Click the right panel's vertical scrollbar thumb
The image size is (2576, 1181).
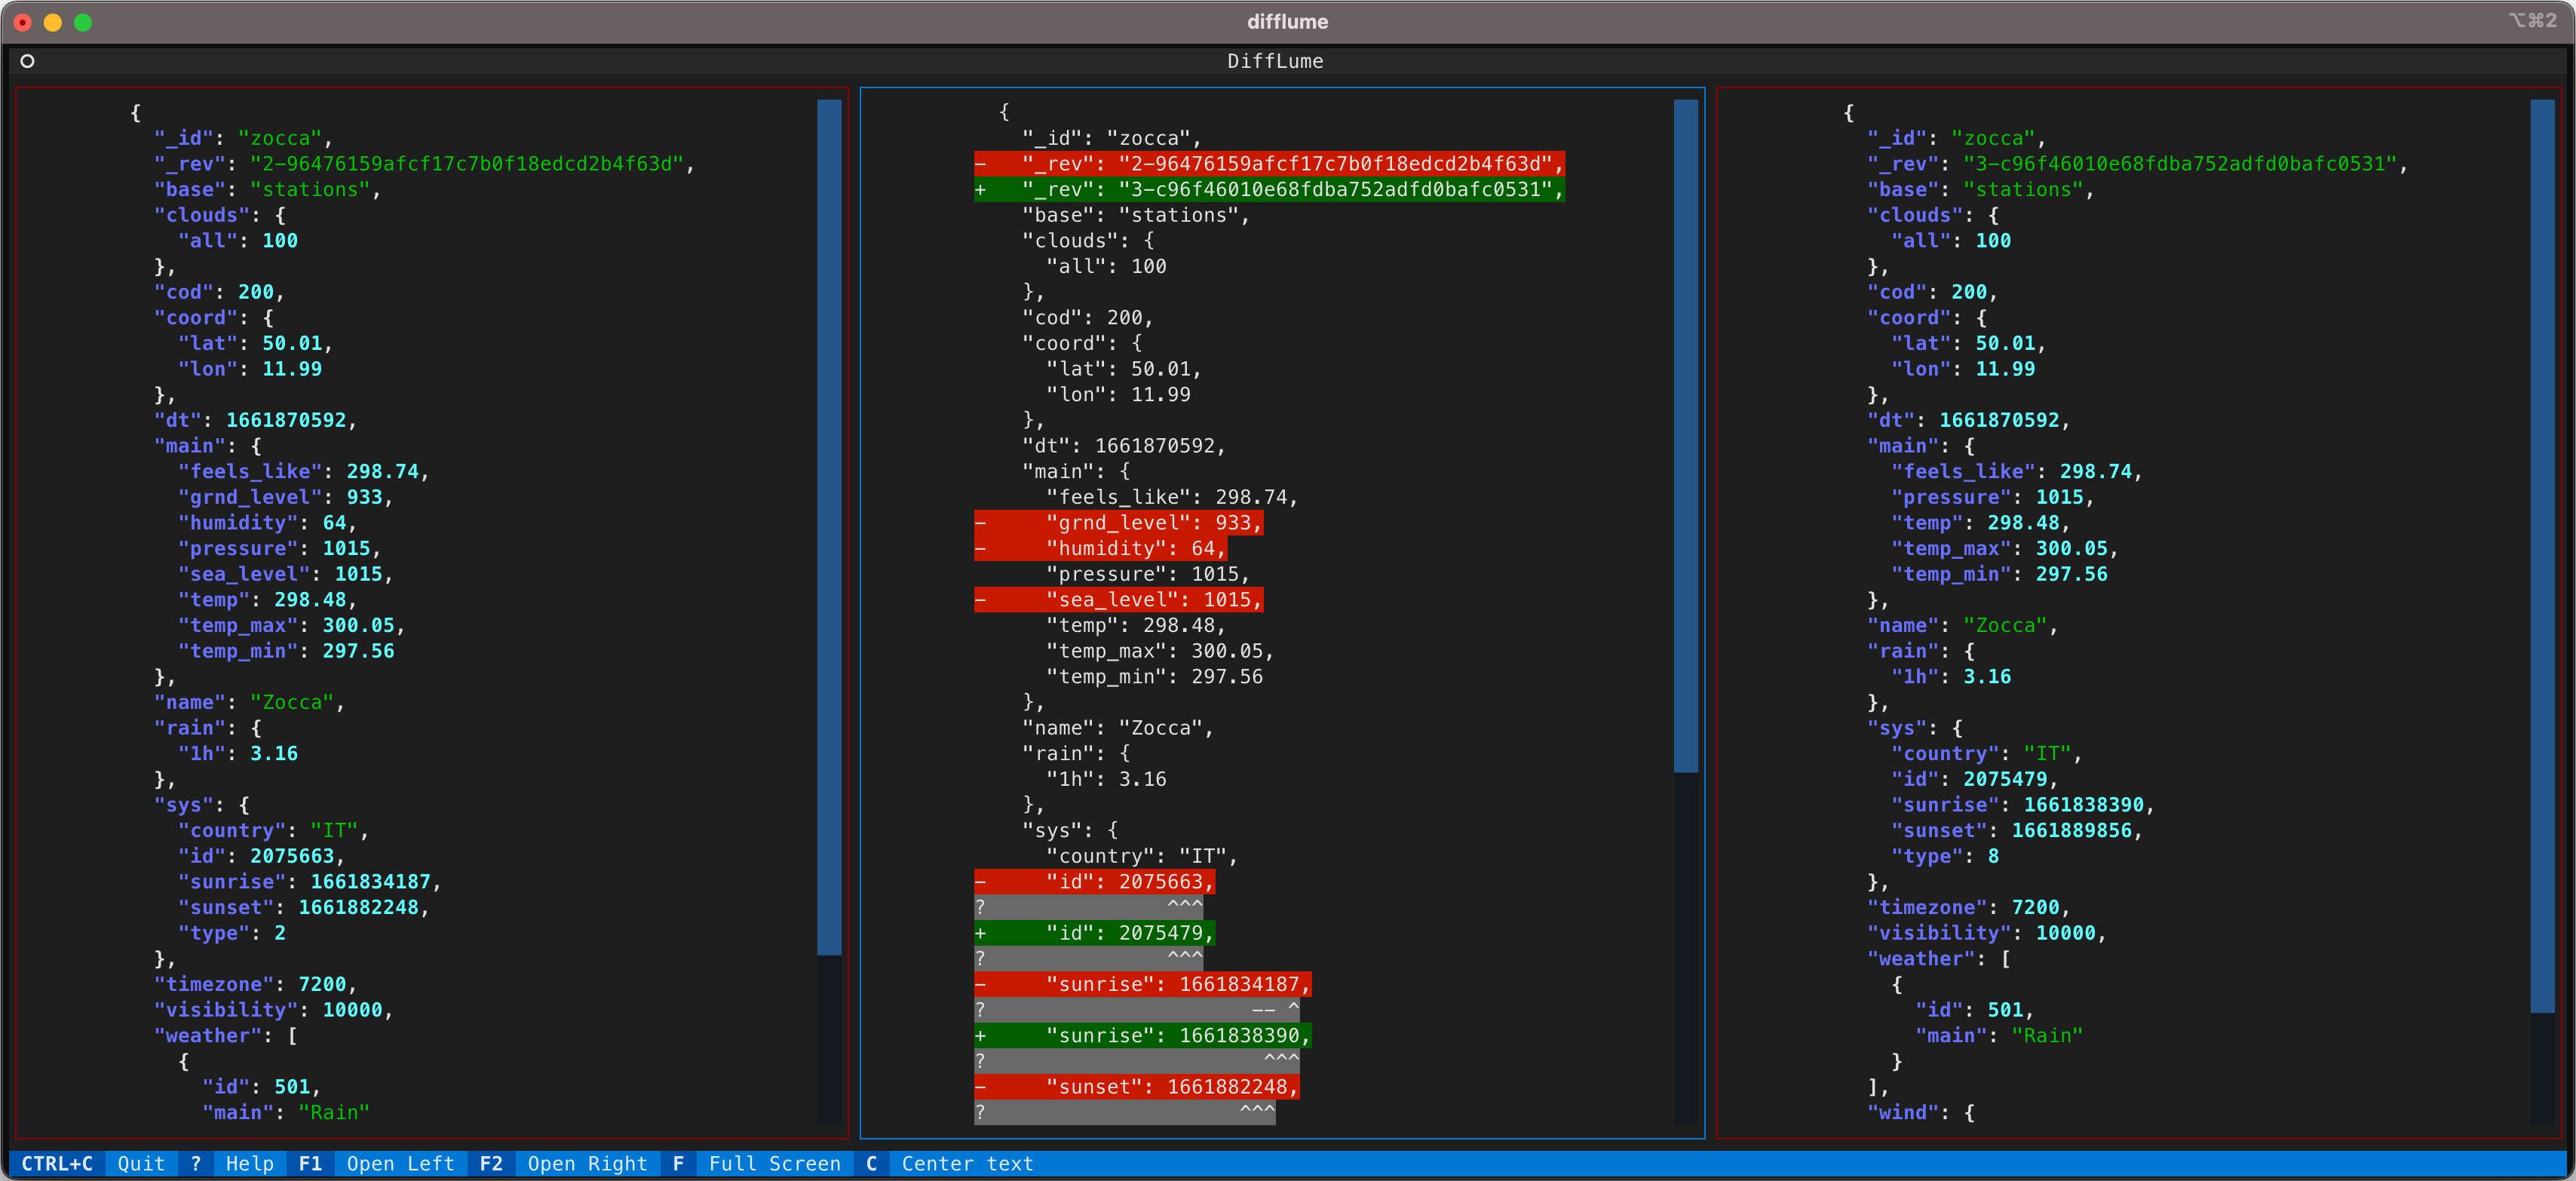2541,555
